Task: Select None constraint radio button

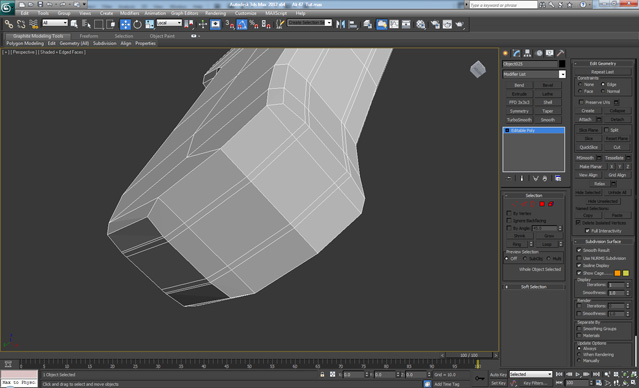Action: pos(580,84)
